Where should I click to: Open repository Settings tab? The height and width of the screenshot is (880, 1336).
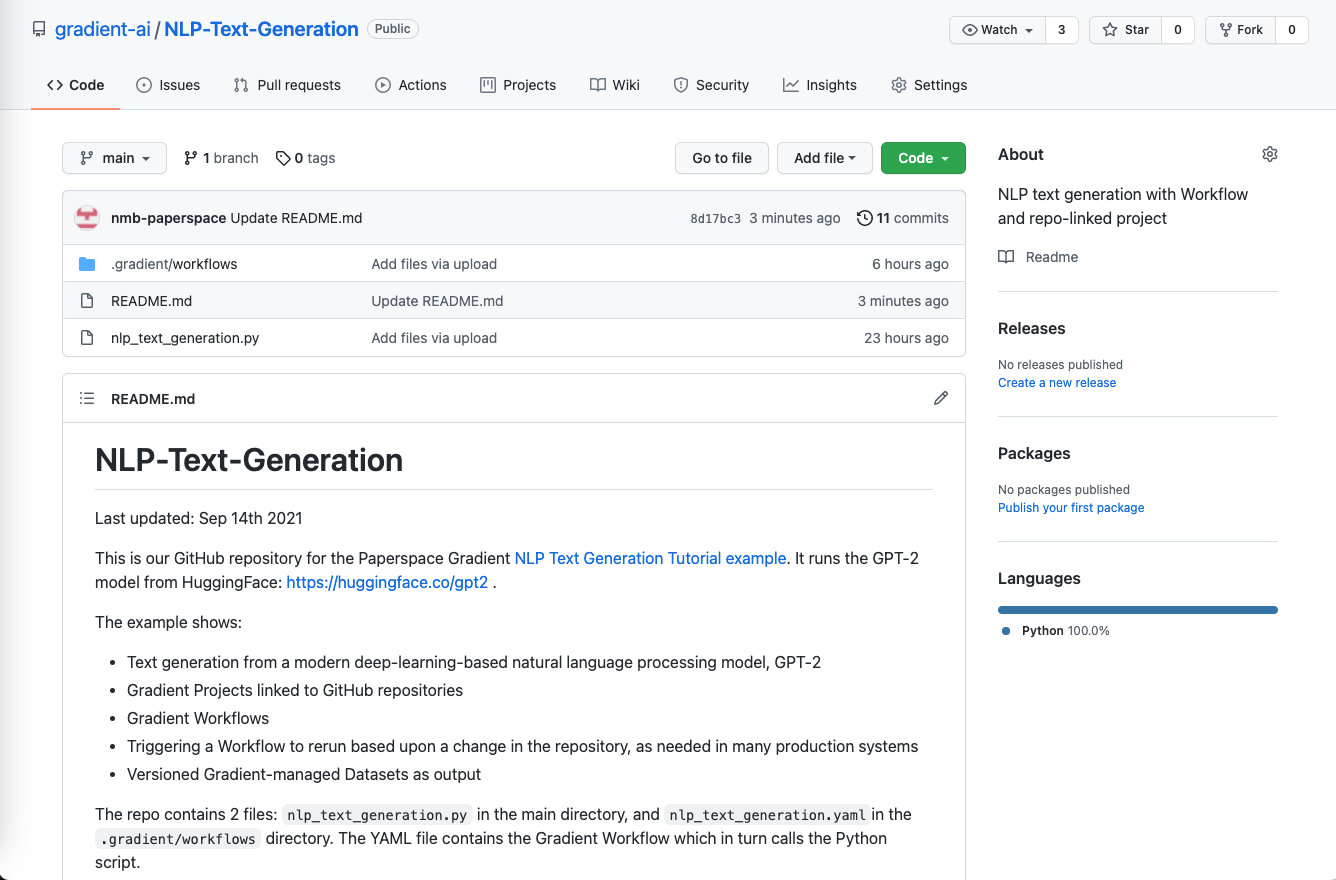929,85
